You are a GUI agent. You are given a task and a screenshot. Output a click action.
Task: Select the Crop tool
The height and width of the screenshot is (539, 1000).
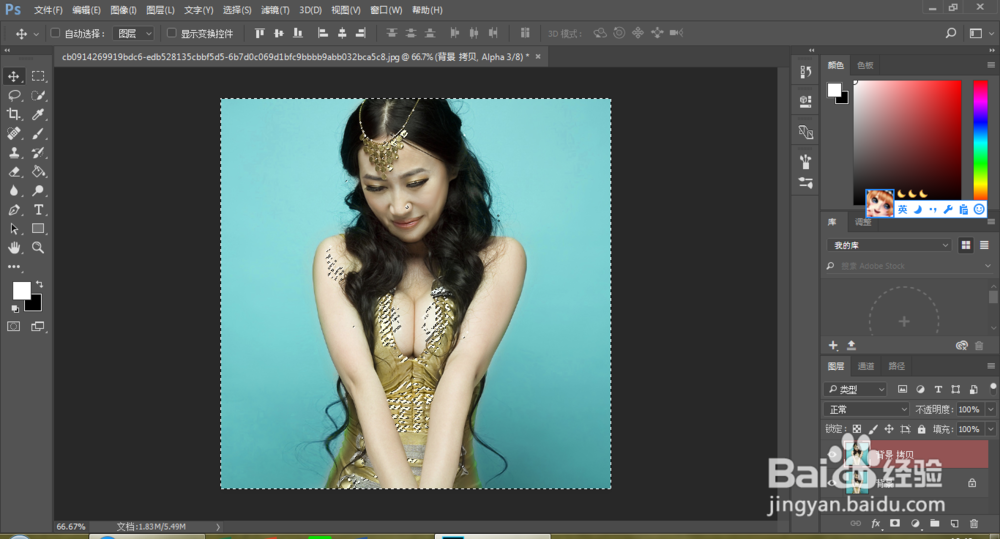[14, 114]
